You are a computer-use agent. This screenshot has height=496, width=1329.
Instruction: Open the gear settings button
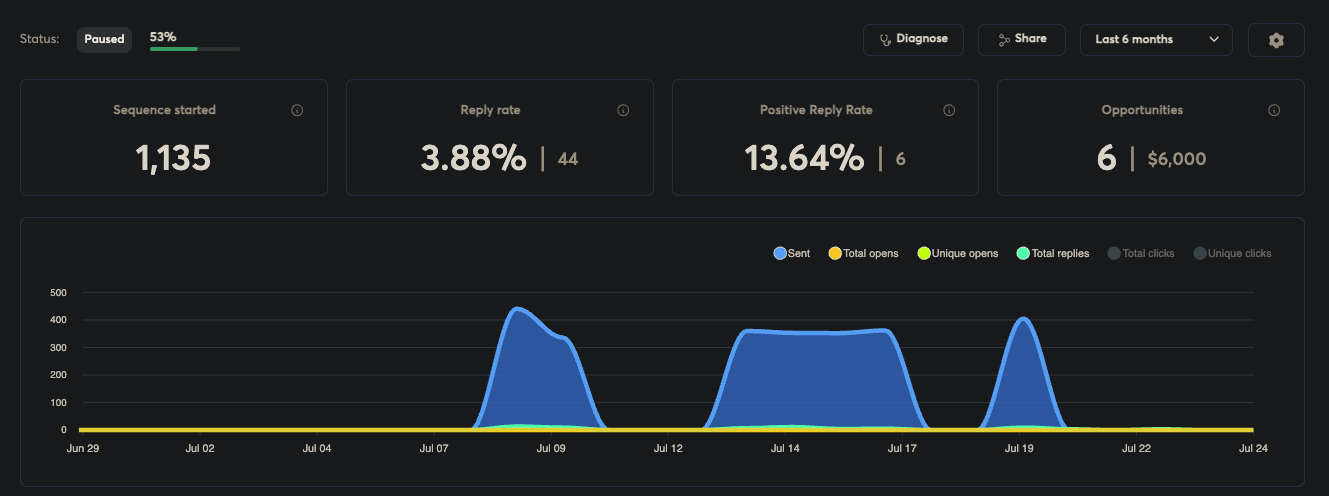[1276, 40]
